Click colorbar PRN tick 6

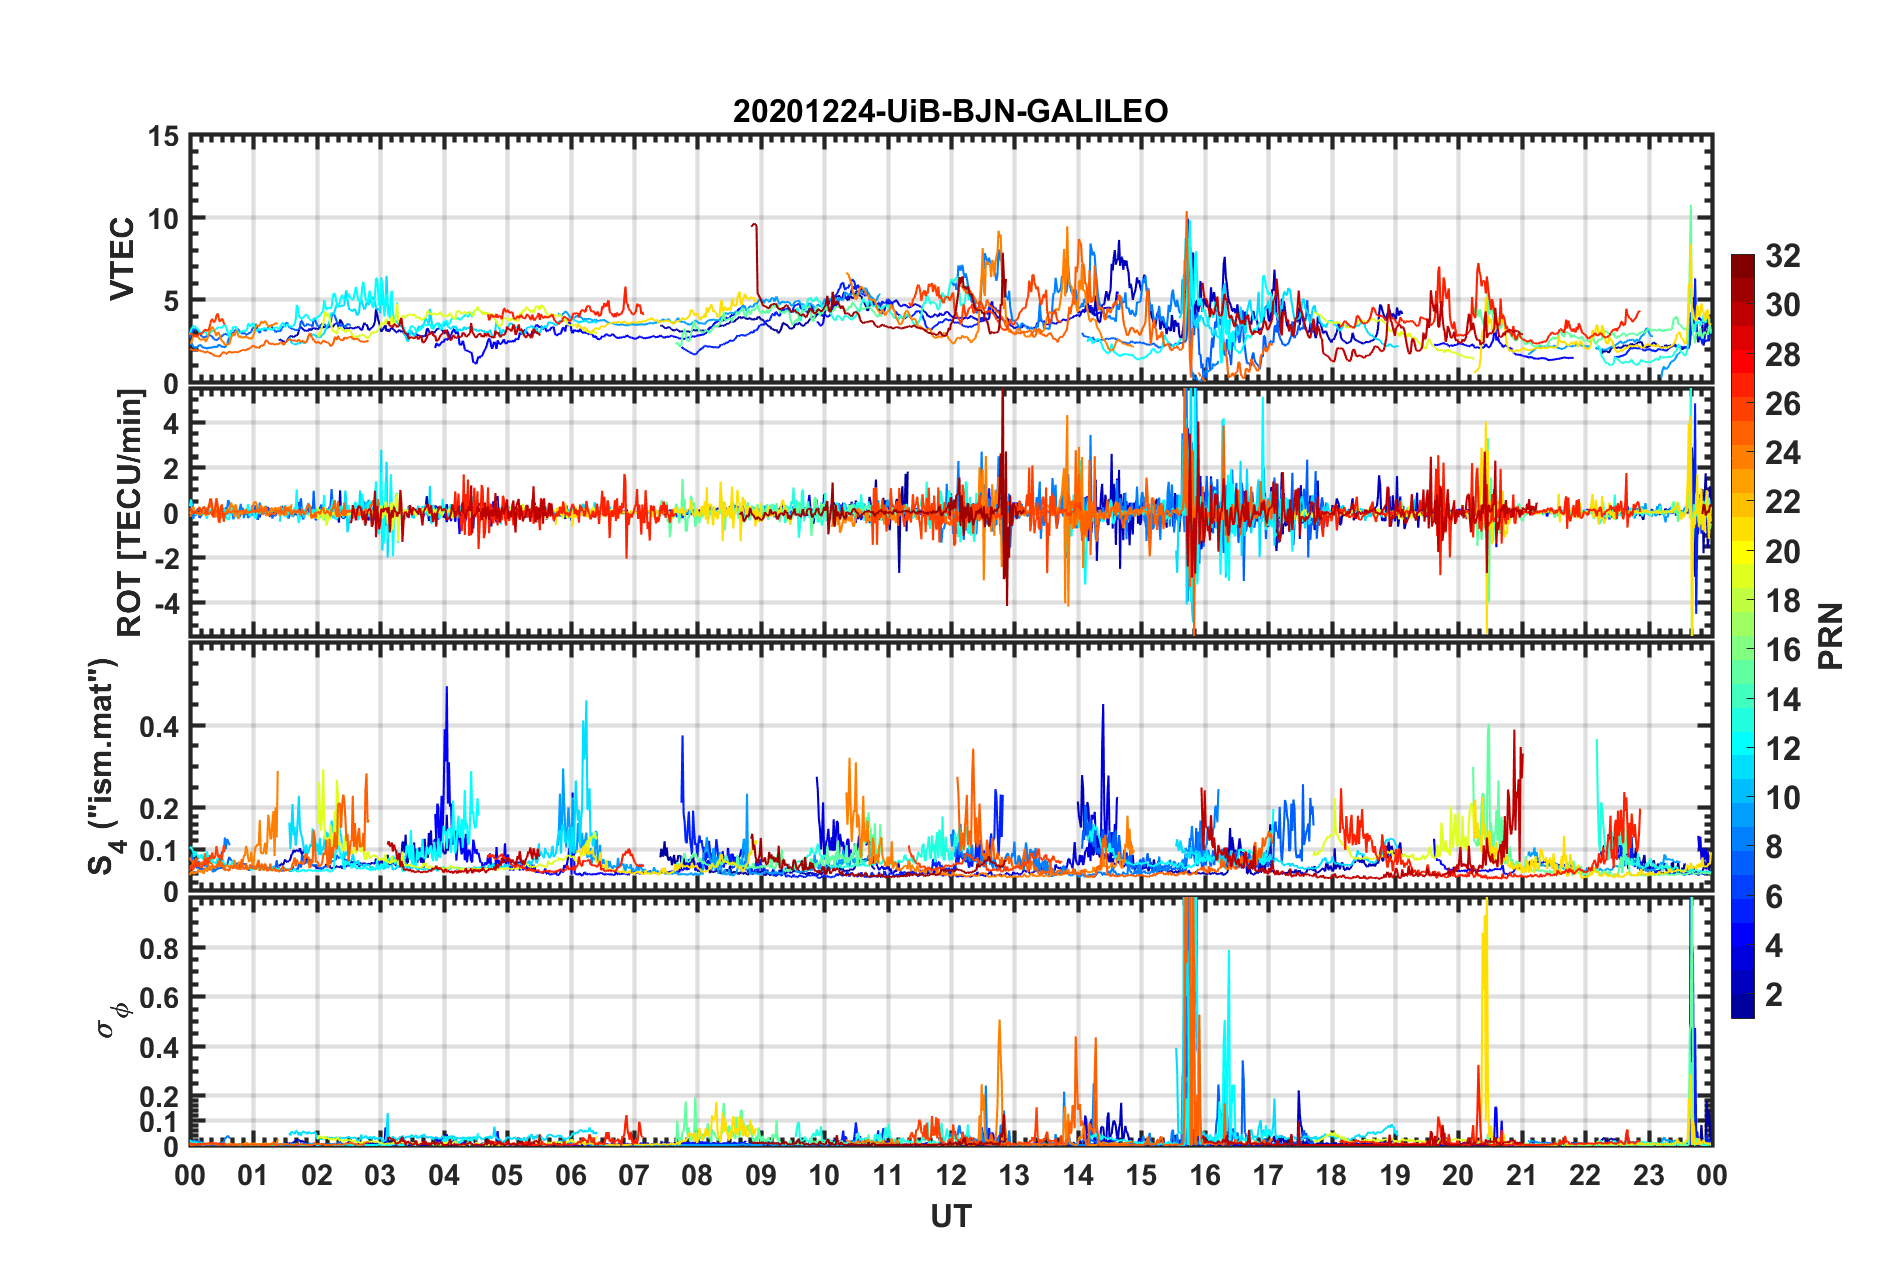(1774, 897)
